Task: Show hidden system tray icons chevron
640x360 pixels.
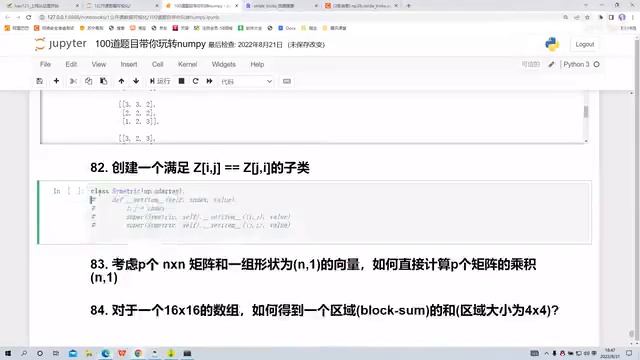Action: 547,353
